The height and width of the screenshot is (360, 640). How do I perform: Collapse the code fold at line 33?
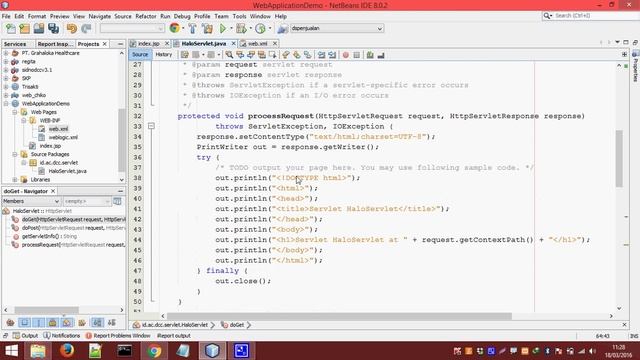(151, 126)
